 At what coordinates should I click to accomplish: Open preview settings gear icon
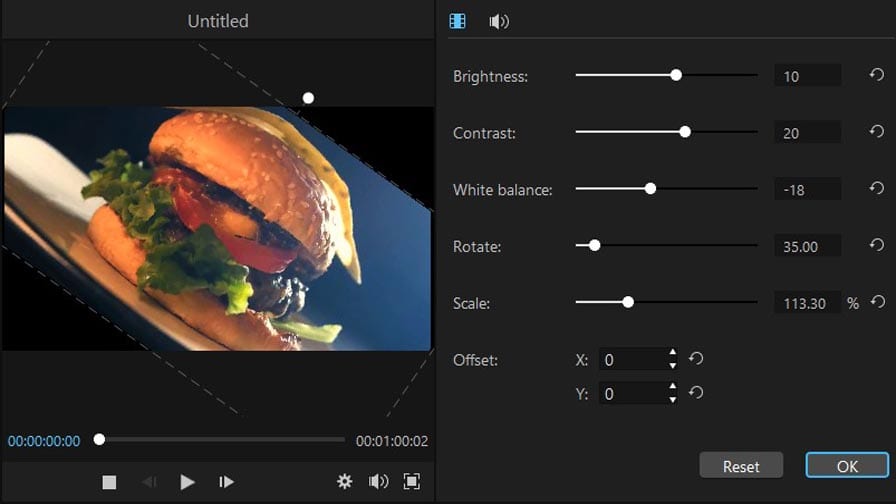[344, 481]
